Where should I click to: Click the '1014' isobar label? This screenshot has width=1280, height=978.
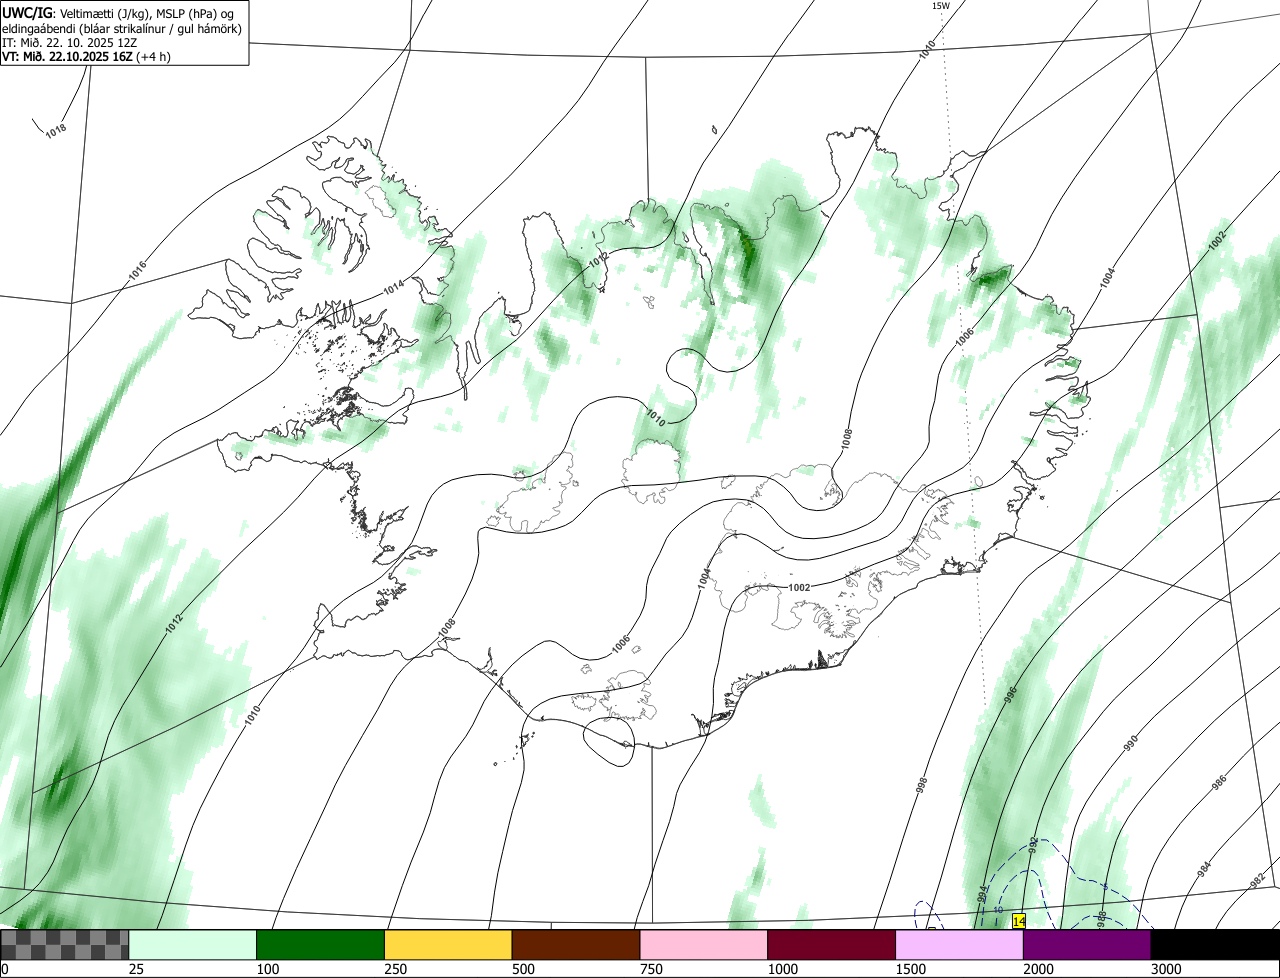[x=394, y=288]
